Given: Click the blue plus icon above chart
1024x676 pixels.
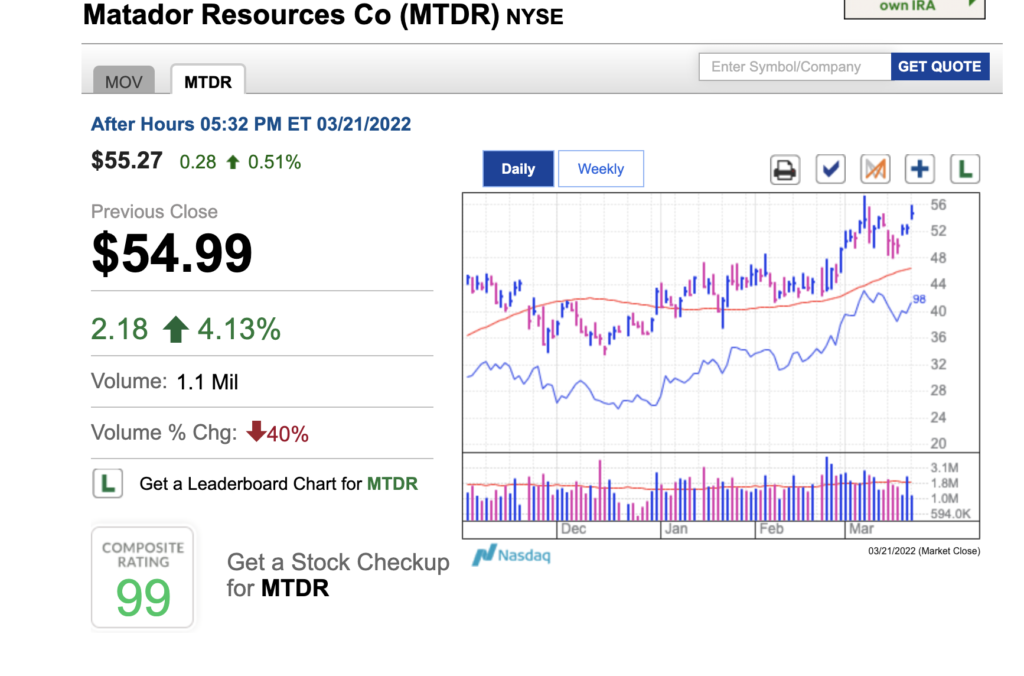Looking at the screenshot, I should tap(920, 170).
